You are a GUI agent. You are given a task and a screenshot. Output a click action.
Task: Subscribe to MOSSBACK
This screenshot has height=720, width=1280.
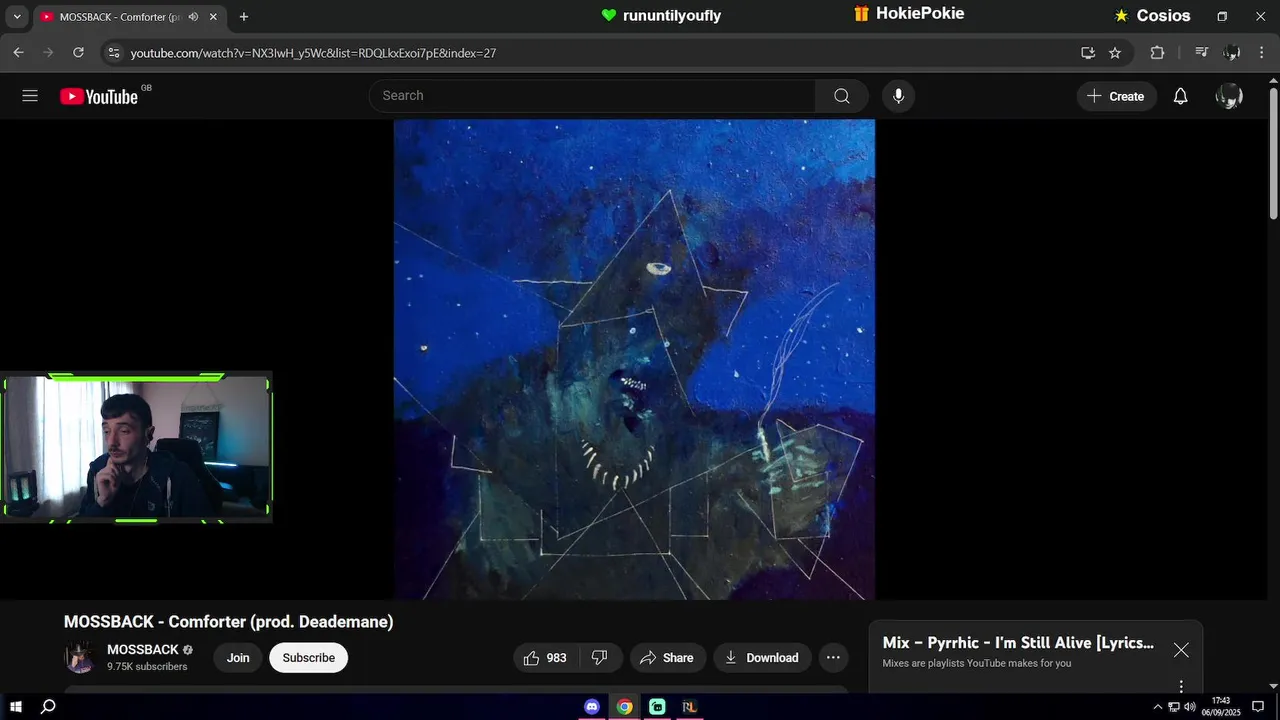click(x=308, y=658)
